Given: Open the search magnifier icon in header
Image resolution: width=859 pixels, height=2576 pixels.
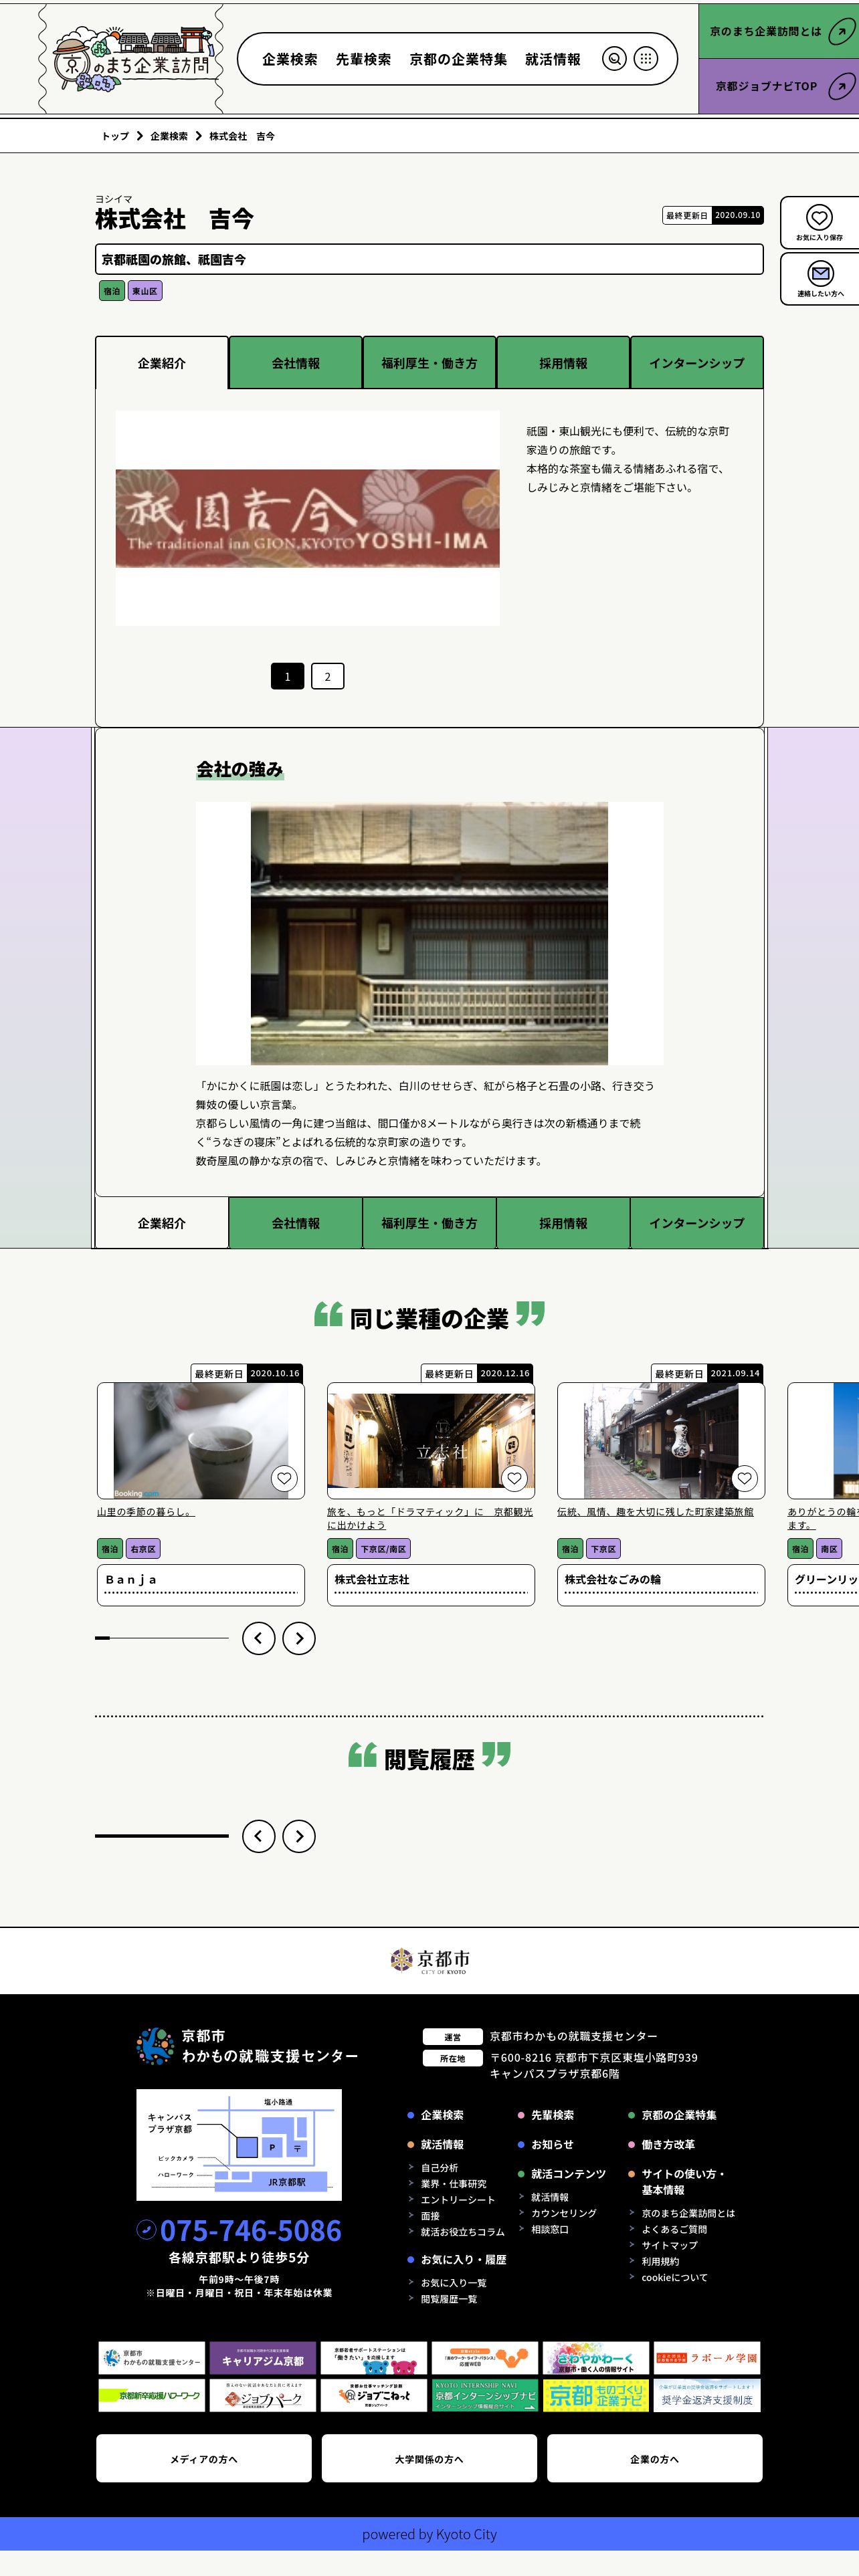Looking at the screenshot, I should (615, 59).
